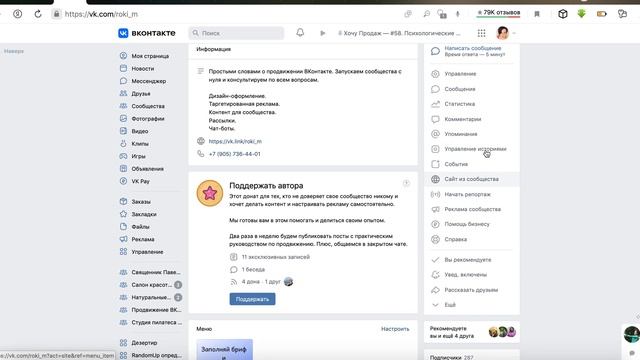Image resolution: width=640 pixels, height=360 pixels.
Task: Click Рассказать друзьям
Action: click(471, 290)
